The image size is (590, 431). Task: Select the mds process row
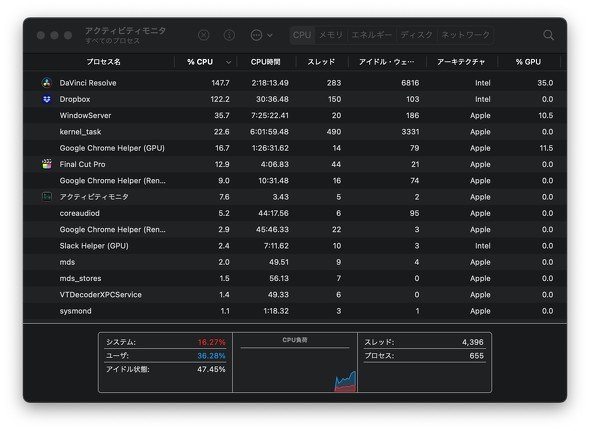pos(295,262)
